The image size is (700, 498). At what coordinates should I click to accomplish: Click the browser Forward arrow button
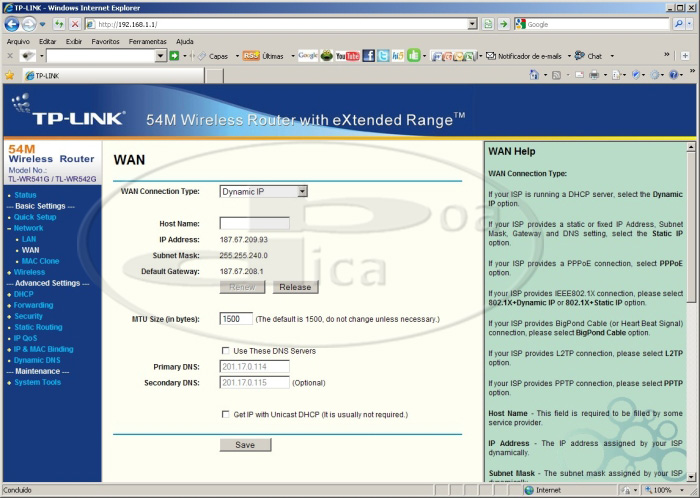pos(29,24)
